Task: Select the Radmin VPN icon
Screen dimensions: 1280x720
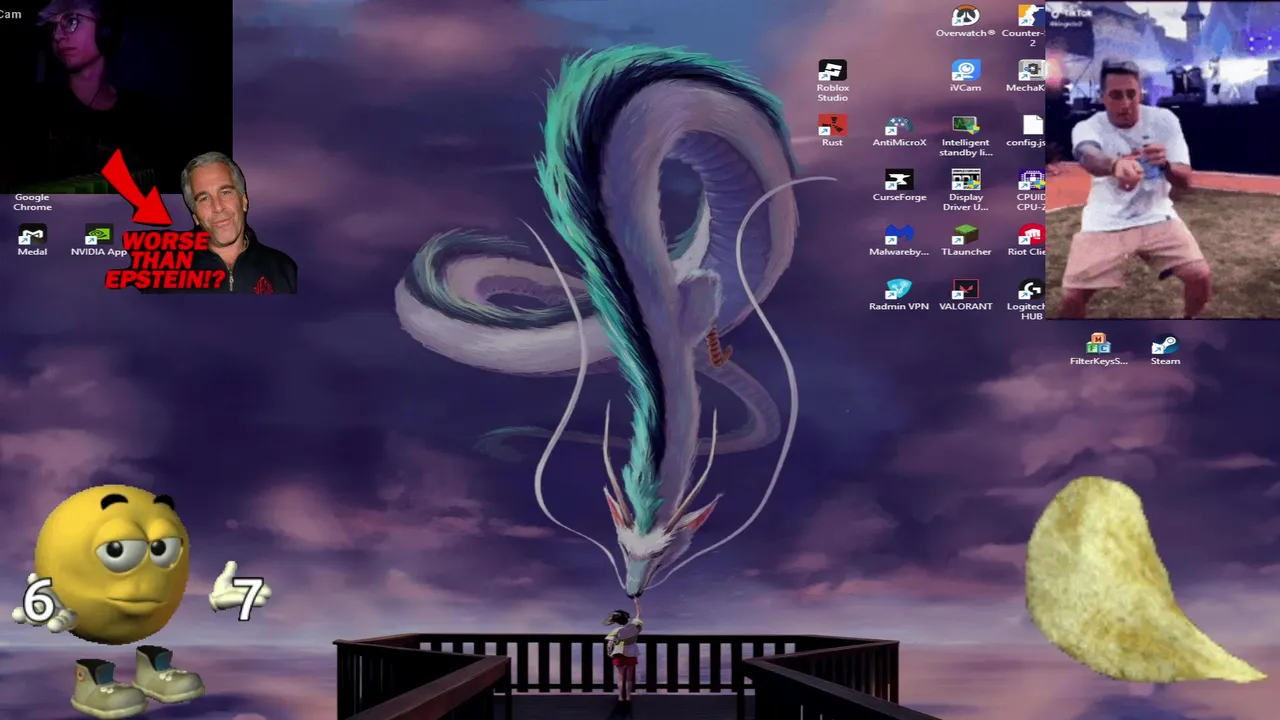Action: click(x=899, y=295)
